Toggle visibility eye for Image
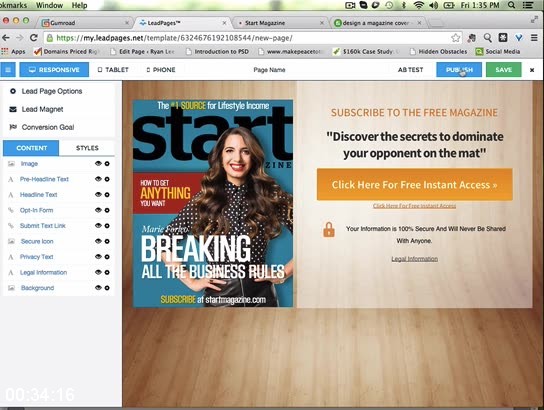 [x=98, y=163]
